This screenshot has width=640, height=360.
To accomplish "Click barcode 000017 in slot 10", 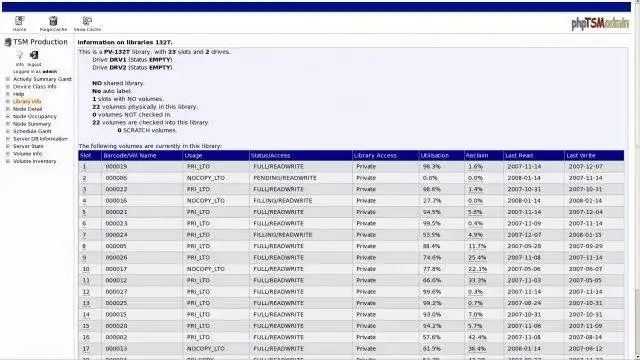I will pyautogui.click(x=116, y=269).
